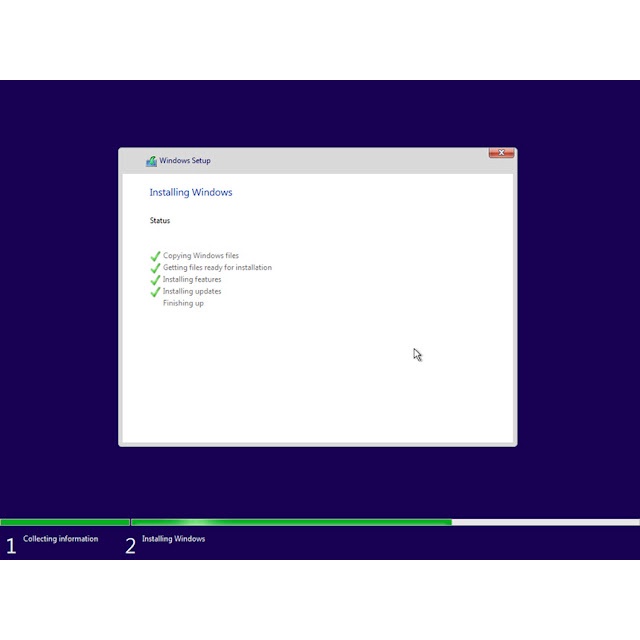Click the Windows Setup title text
Image resolution: width=640 pixels, height=640 pixels.
185,161
